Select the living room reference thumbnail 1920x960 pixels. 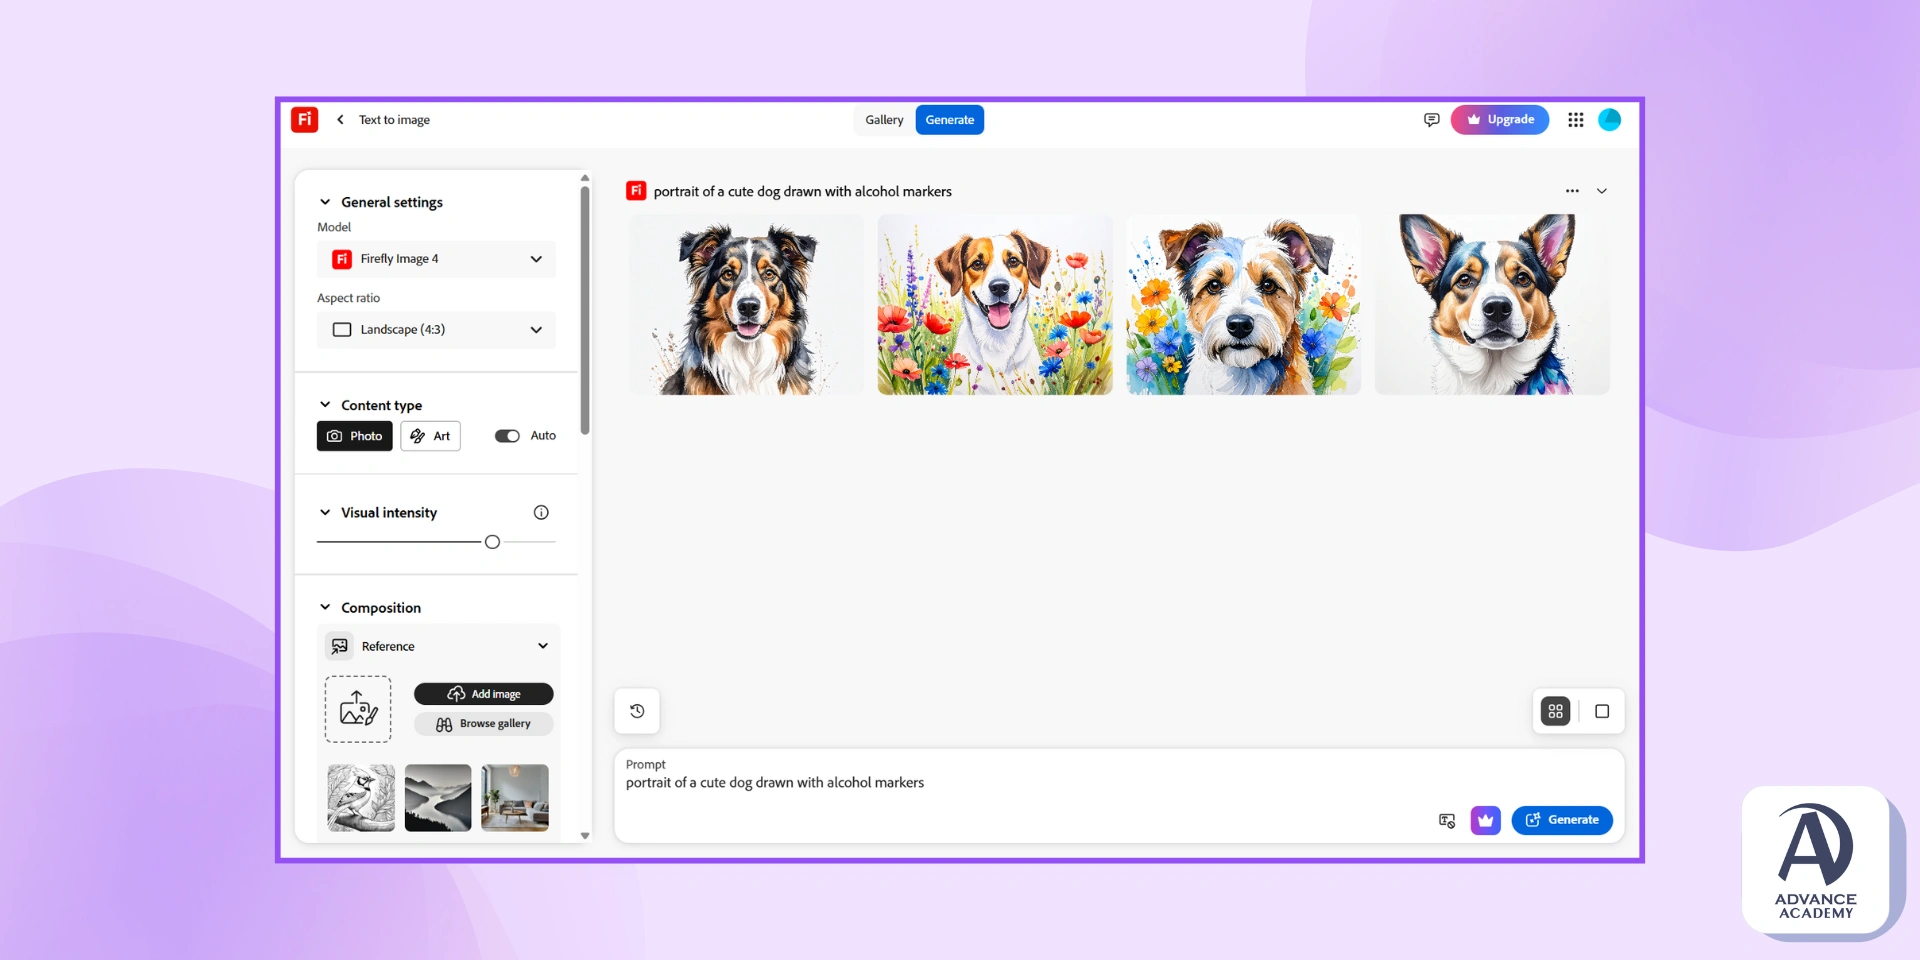pos(515,798)
